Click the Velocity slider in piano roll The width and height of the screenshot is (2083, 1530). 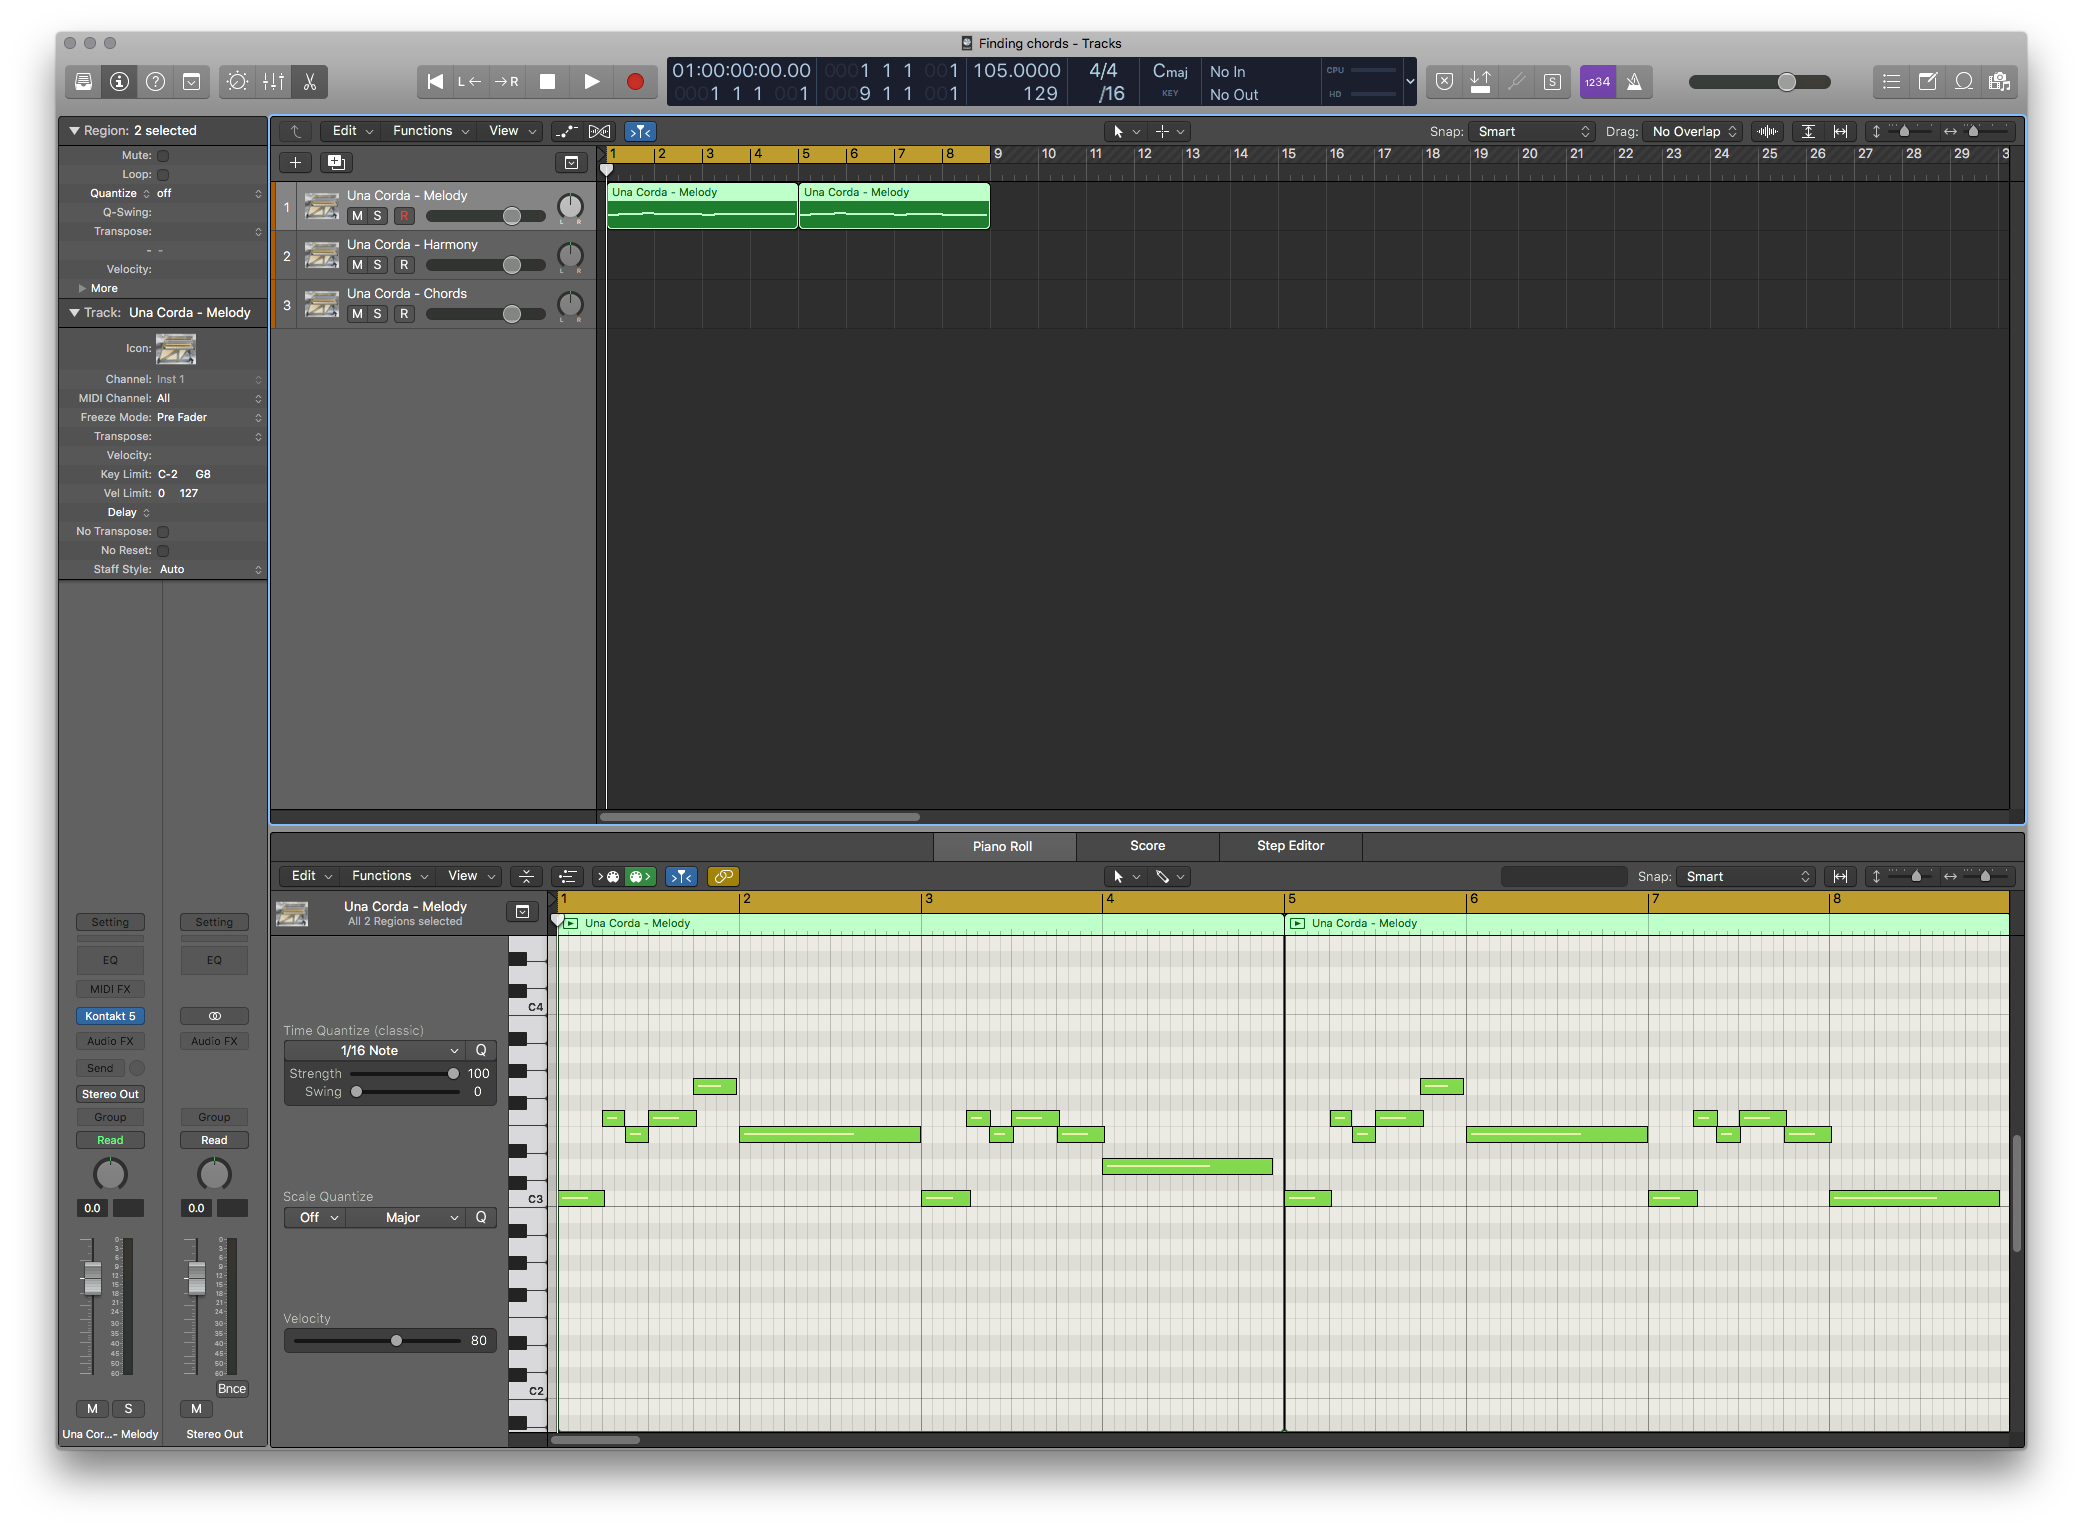tap(396, 1341)
